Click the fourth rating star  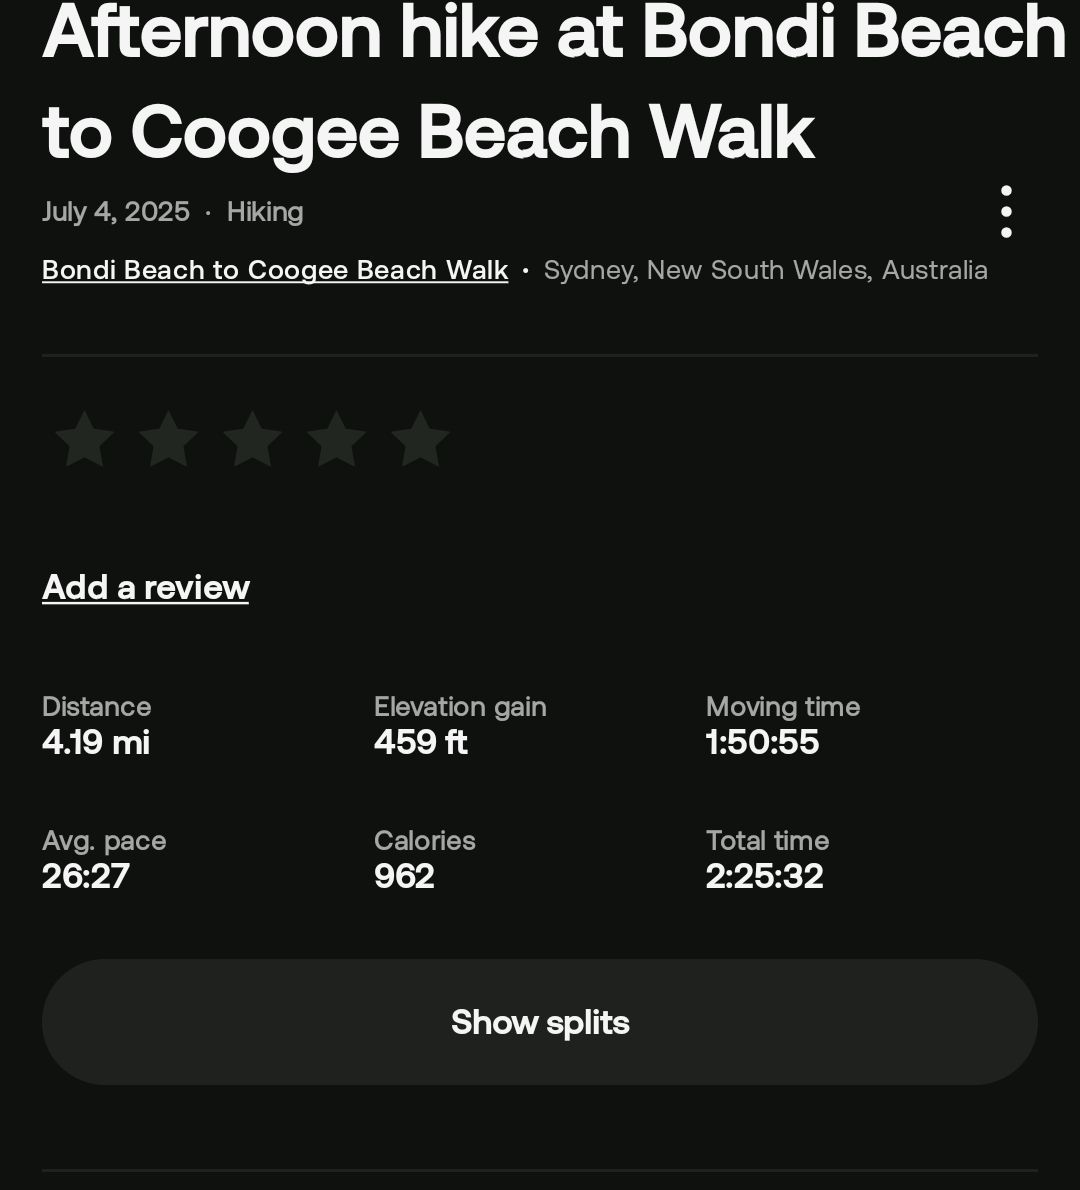tap(336, 439)
